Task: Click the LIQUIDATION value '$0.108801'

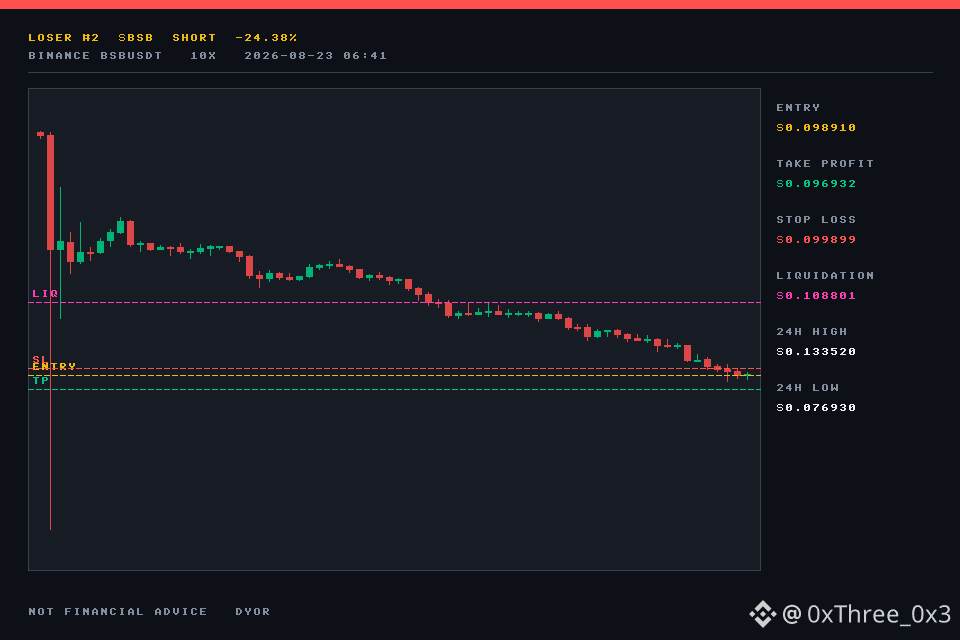Action: (x=816, y=296)
